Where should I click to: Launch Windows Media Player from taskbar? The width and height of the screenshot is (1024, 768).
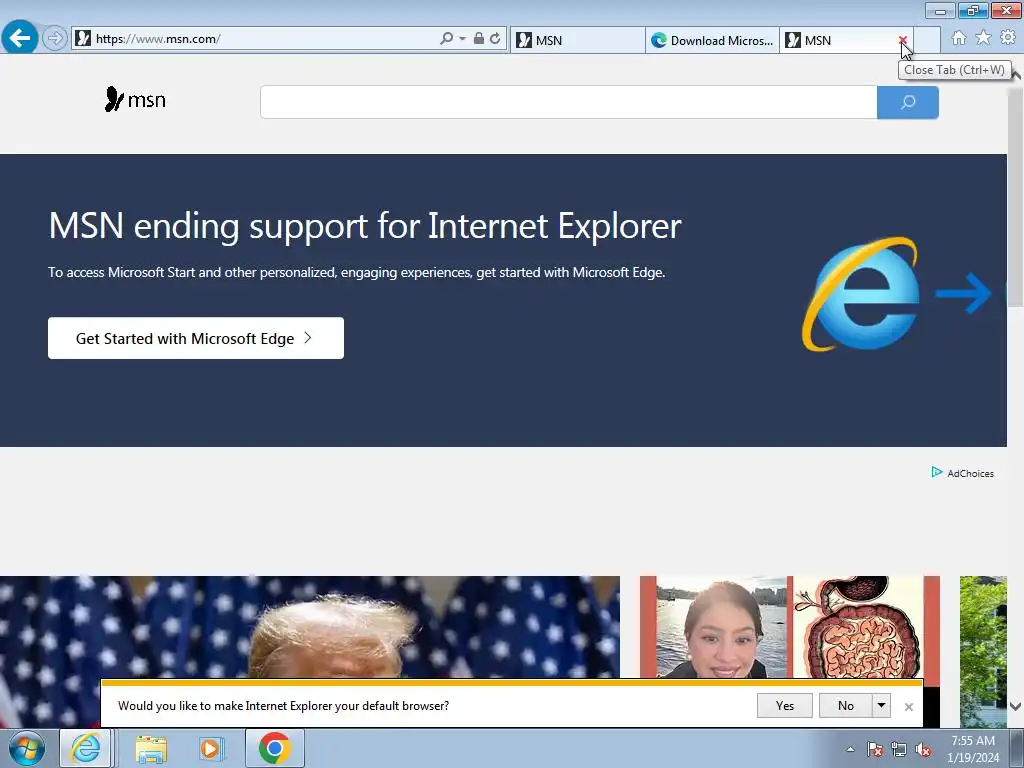[x=211, y=748]
